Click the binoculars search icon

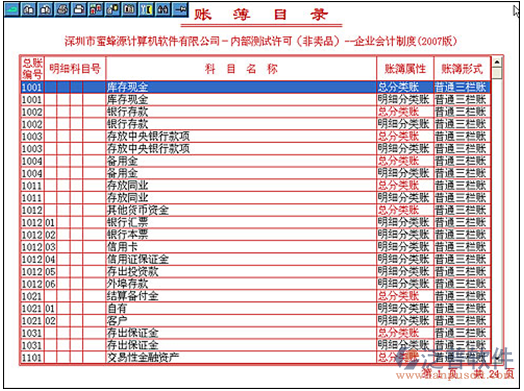(163, 10)
